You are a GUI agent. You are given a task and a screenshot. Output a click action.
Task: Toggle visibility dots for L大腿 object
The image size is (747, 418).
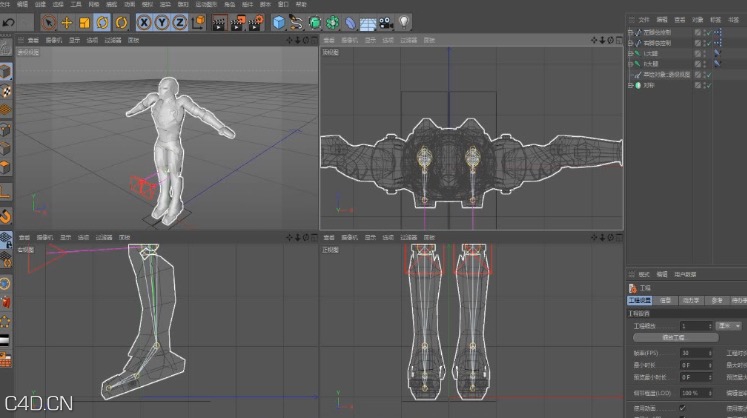coord(705,53)
